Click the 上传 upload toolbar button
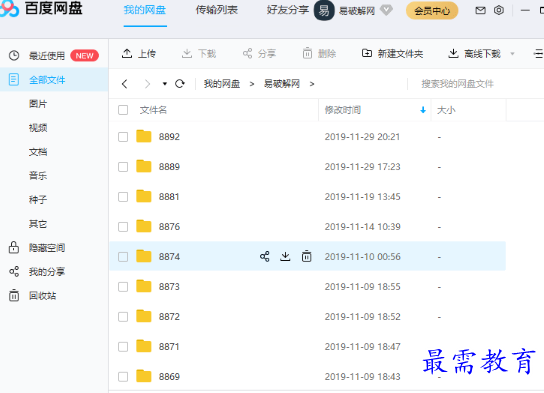The height and width of the screenshot is (393, 544). pos(139,54)
